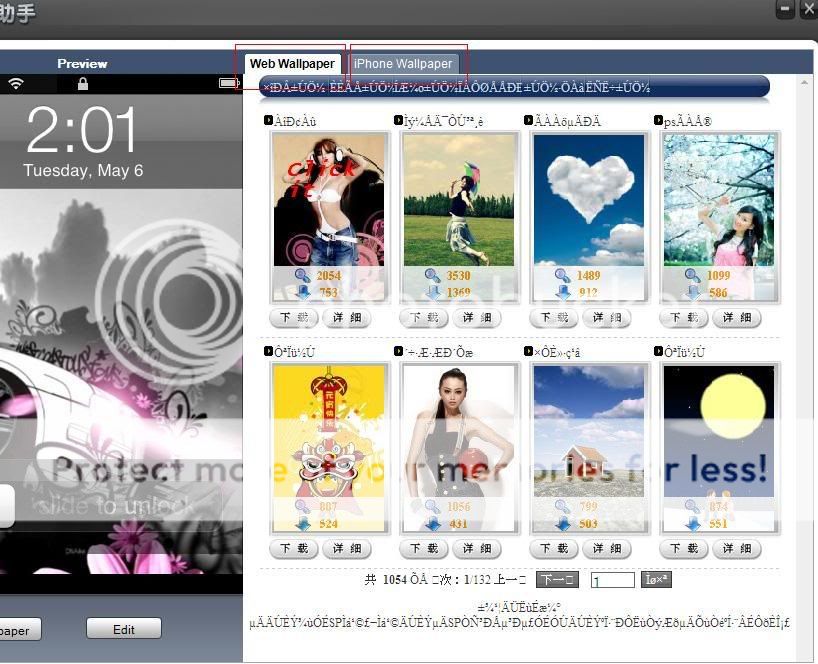818x664 pixels.
Task: Click the download arrow icon beside 551
Action: pyautogui.click(x=693, y=523)
